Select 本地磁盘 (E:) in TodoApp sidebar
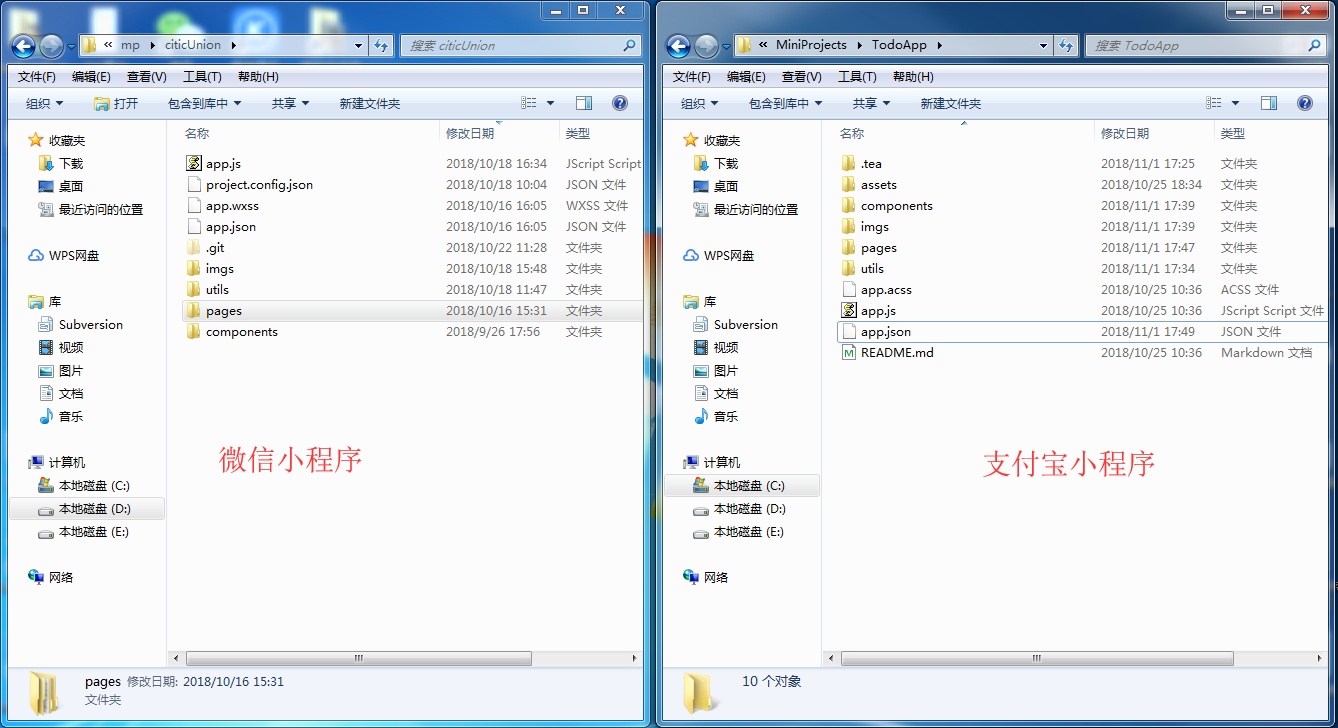Viewport: 1338px width, 728px height. (x=741, y=531)
